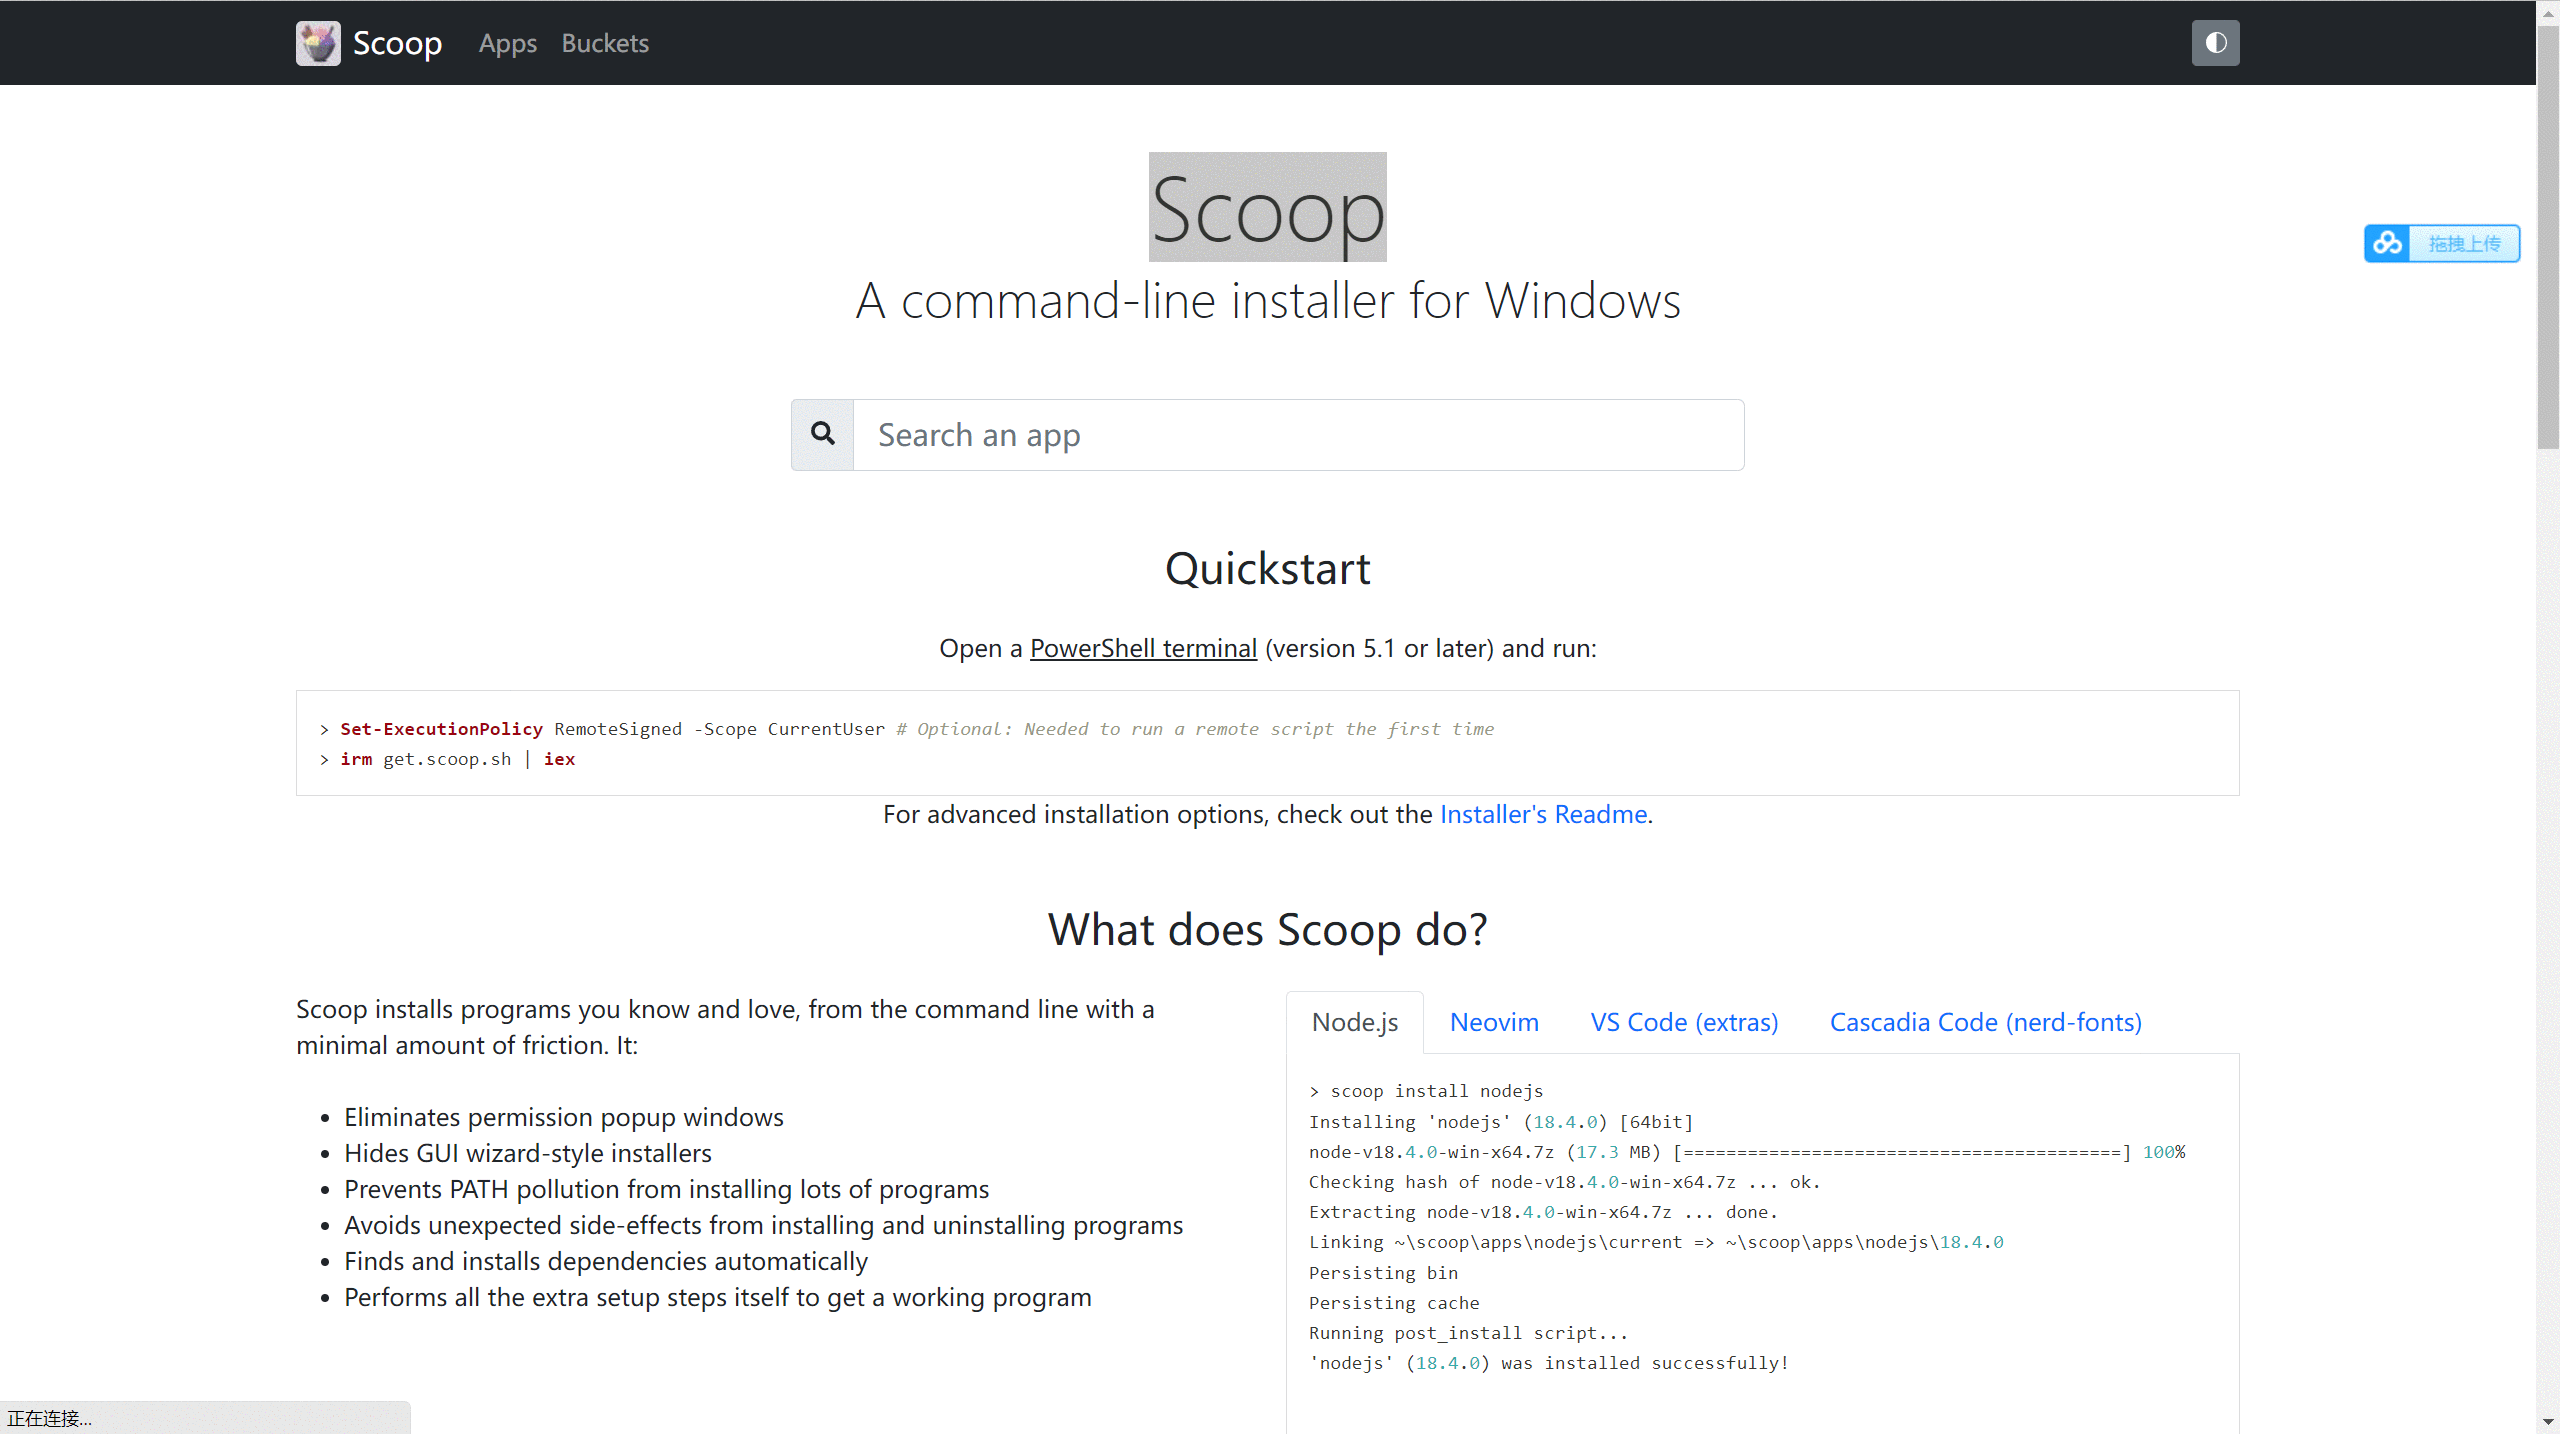Screen dimensions: 2560x1434
Task: Click 'Finds and installs dependencies automatically' bullet
Action: pos(606,1261)
